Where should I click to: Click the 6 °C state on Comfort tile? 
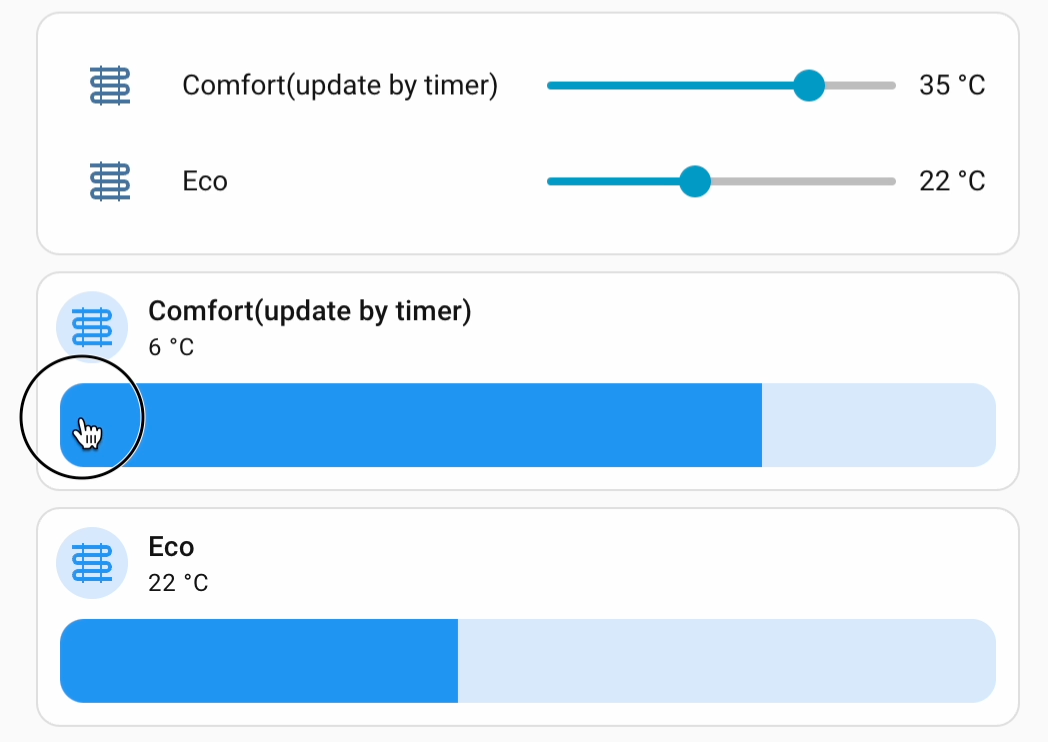click(x=171, y=348)
